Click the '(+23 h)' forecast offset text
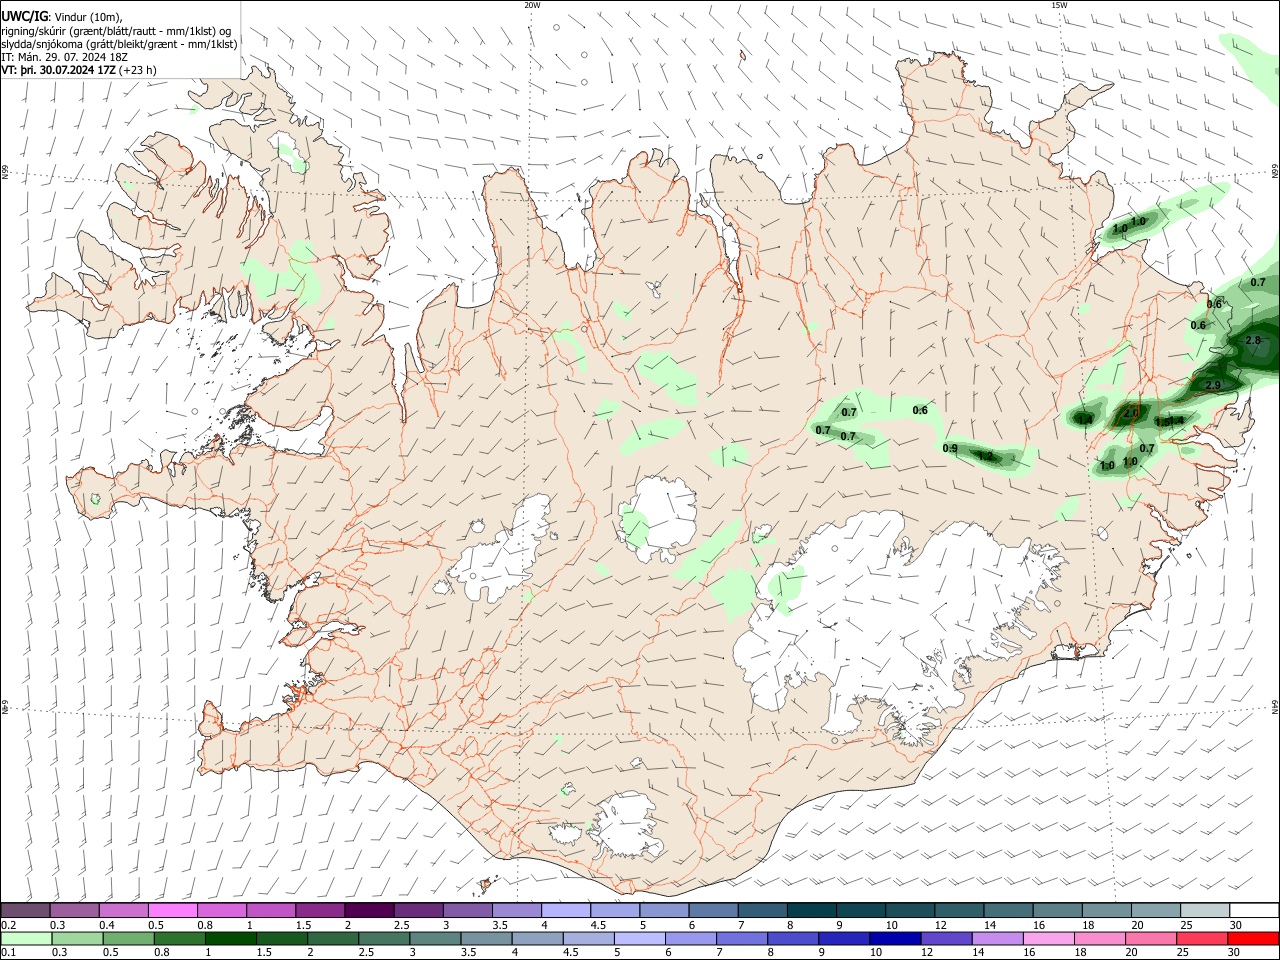Image resolution: width=1280 pixels, height=960 pixels. (137, 71)
